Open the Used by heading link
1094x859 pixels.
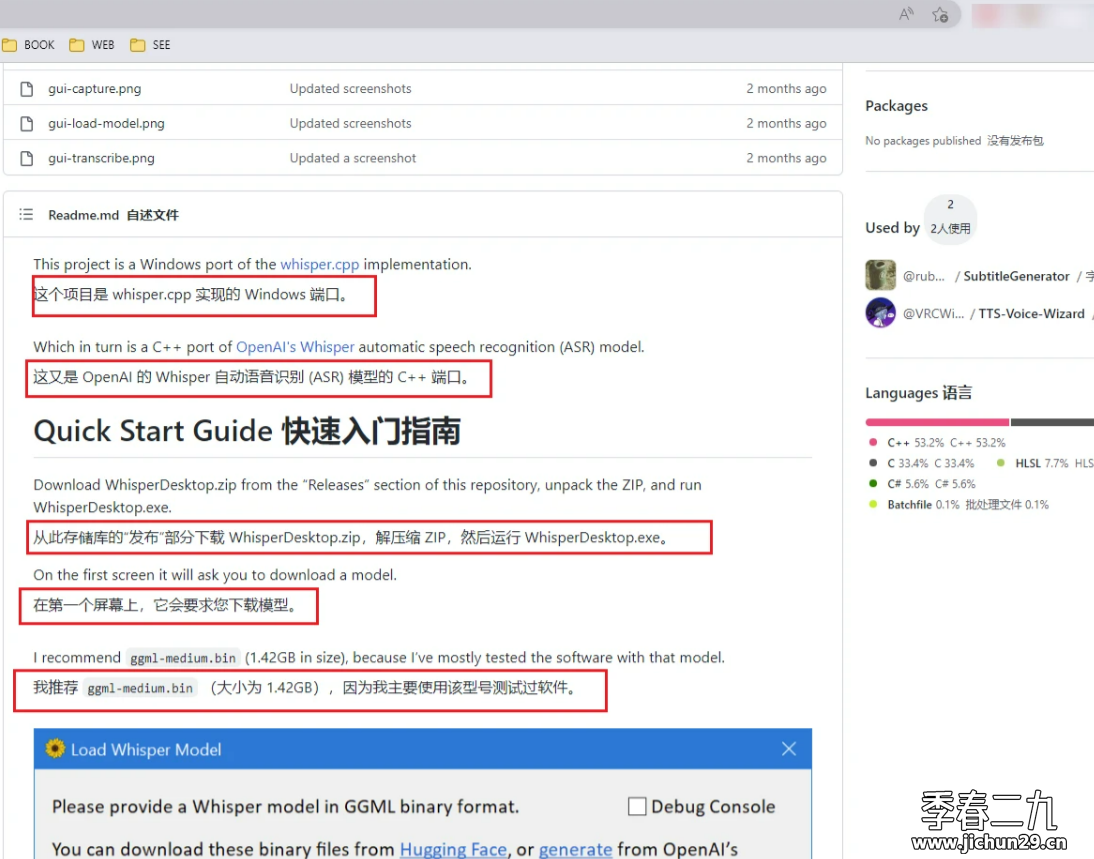click(x=892, y=227)
